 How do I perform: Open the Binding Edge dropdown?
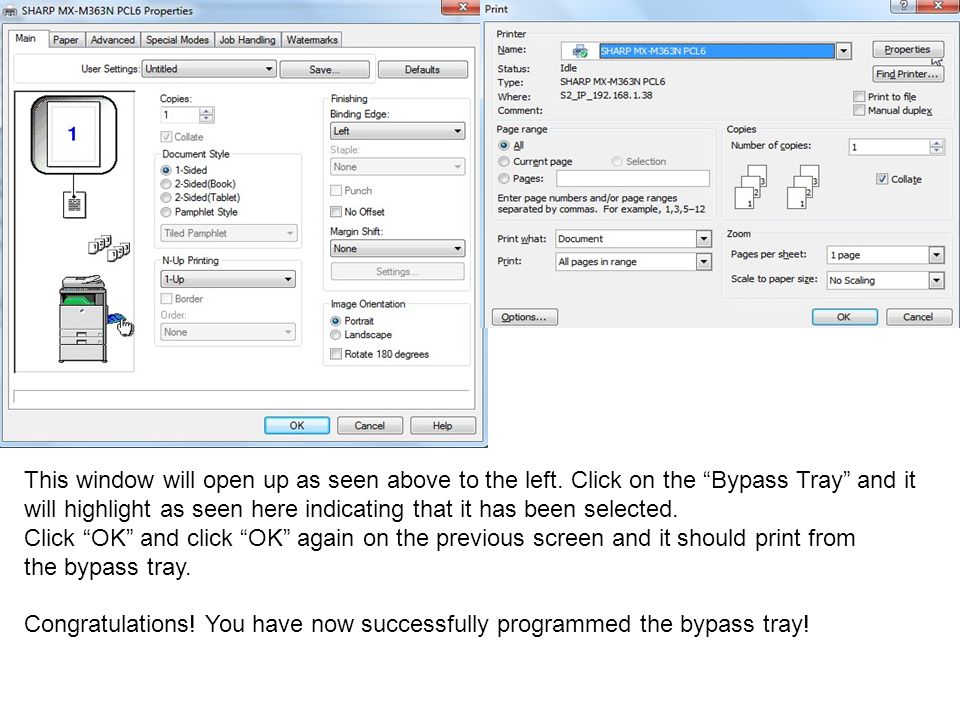coord(397,131)
